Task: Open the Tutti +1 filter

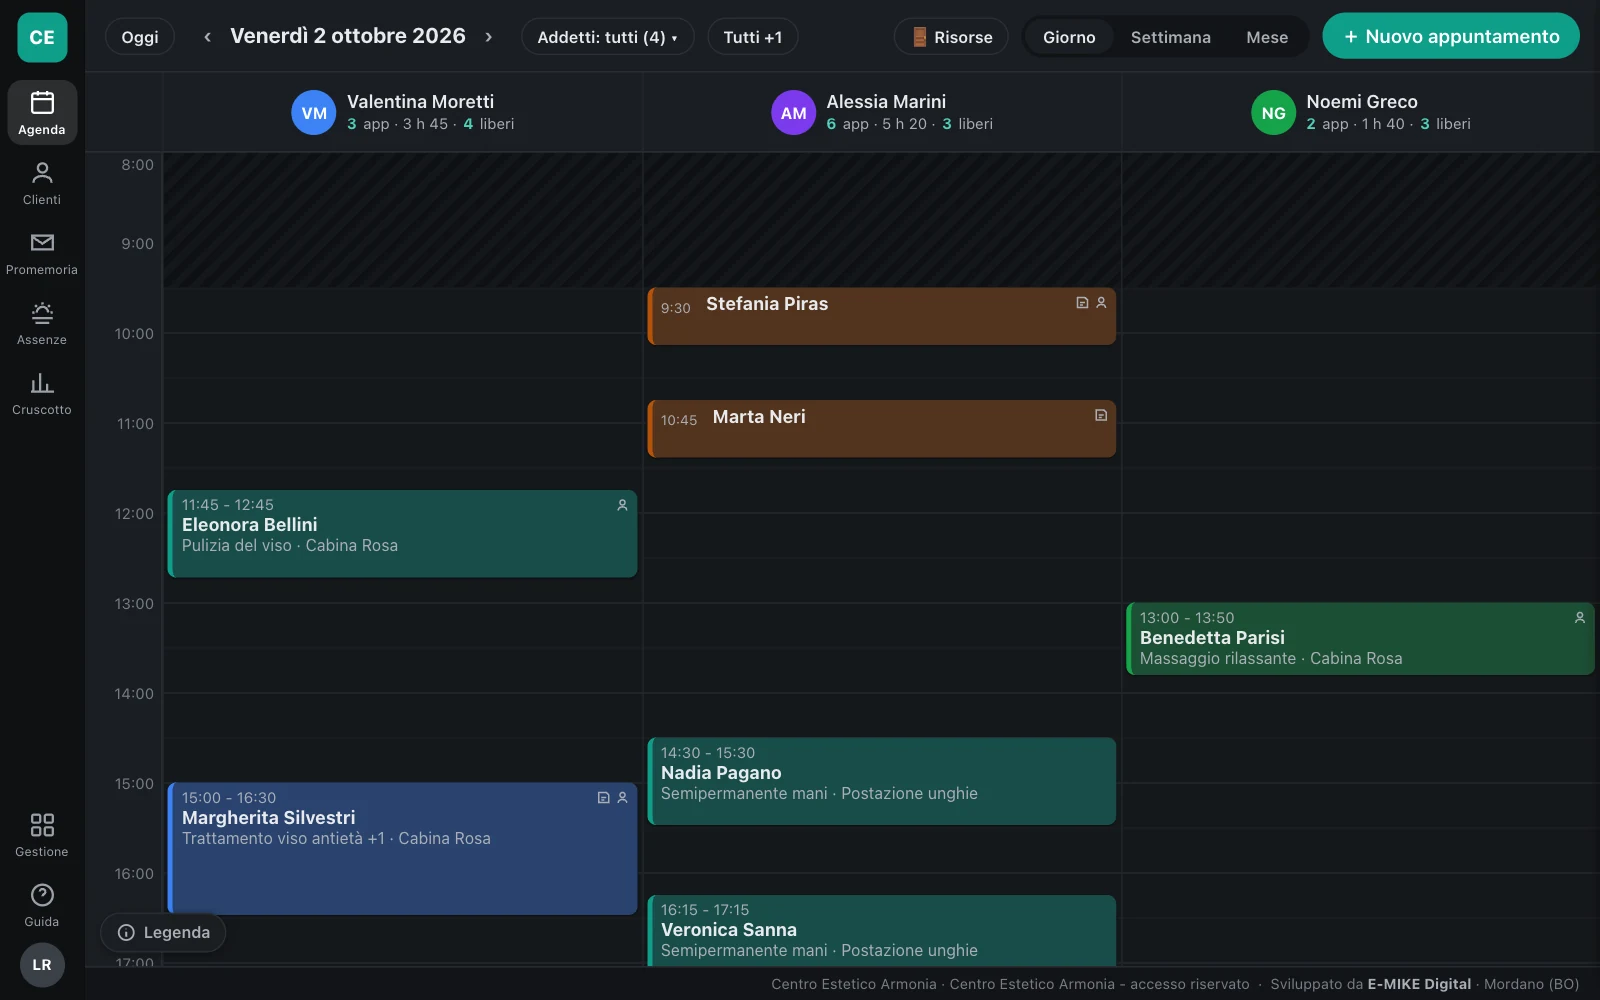Action: coord(753,37)
